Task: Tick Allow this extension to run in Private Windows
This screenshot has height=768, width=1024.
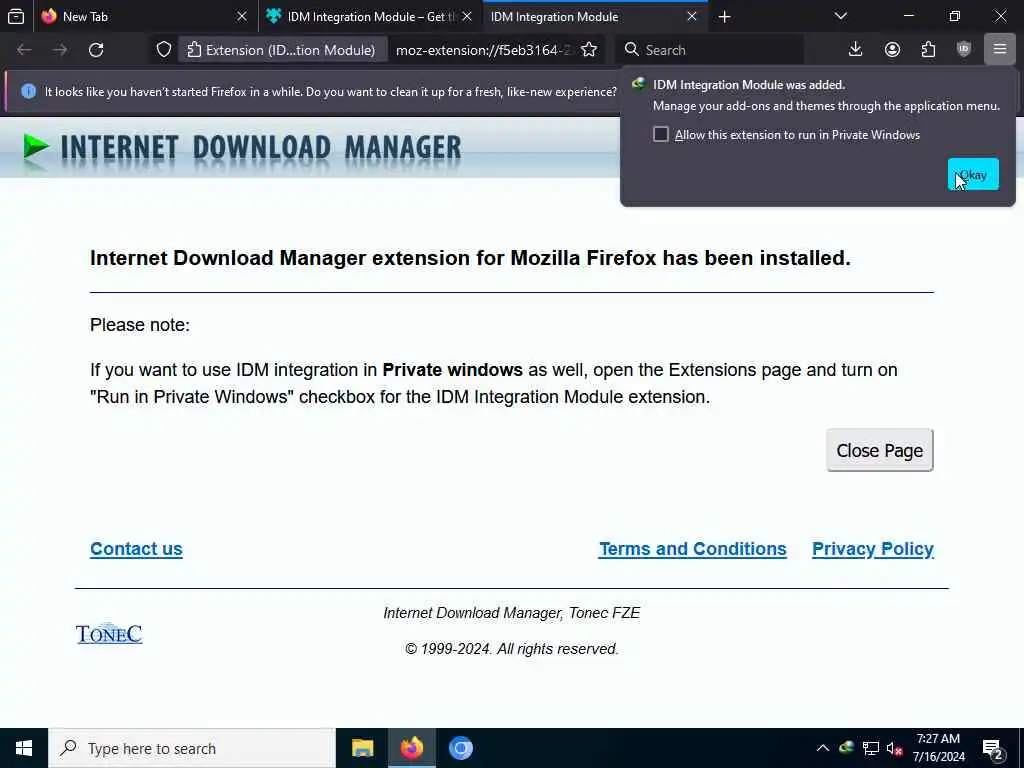Action: point(661,135)
